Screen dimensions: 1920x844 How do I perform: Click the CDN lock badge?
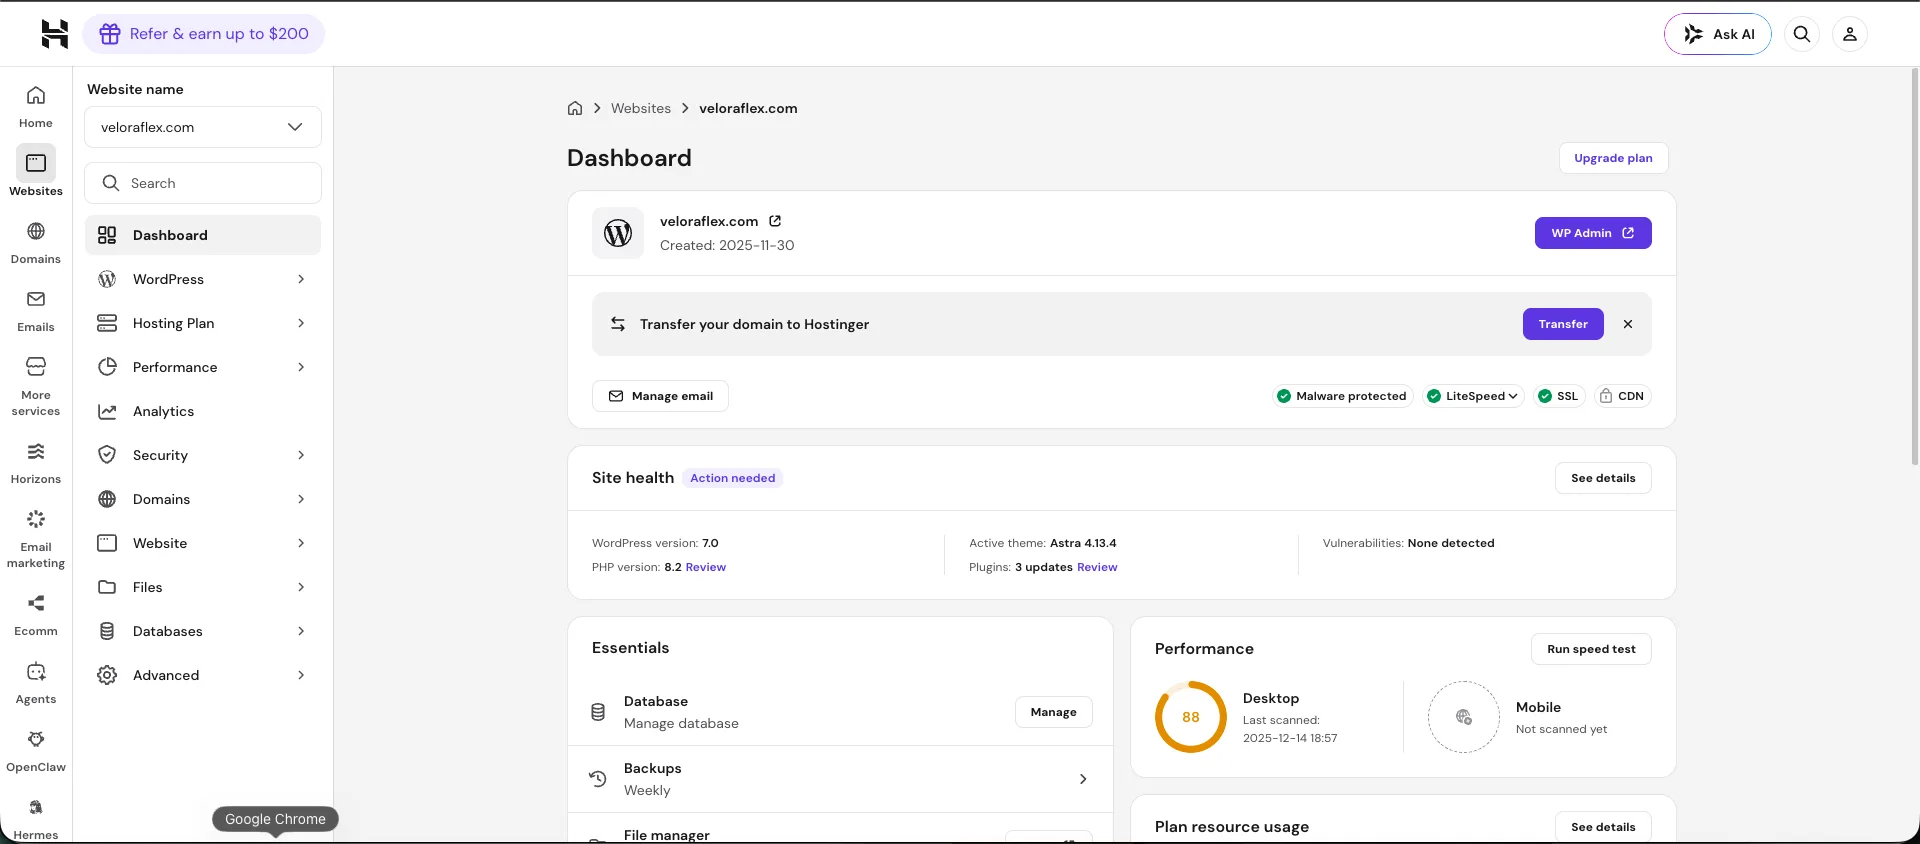point(1622,396)
